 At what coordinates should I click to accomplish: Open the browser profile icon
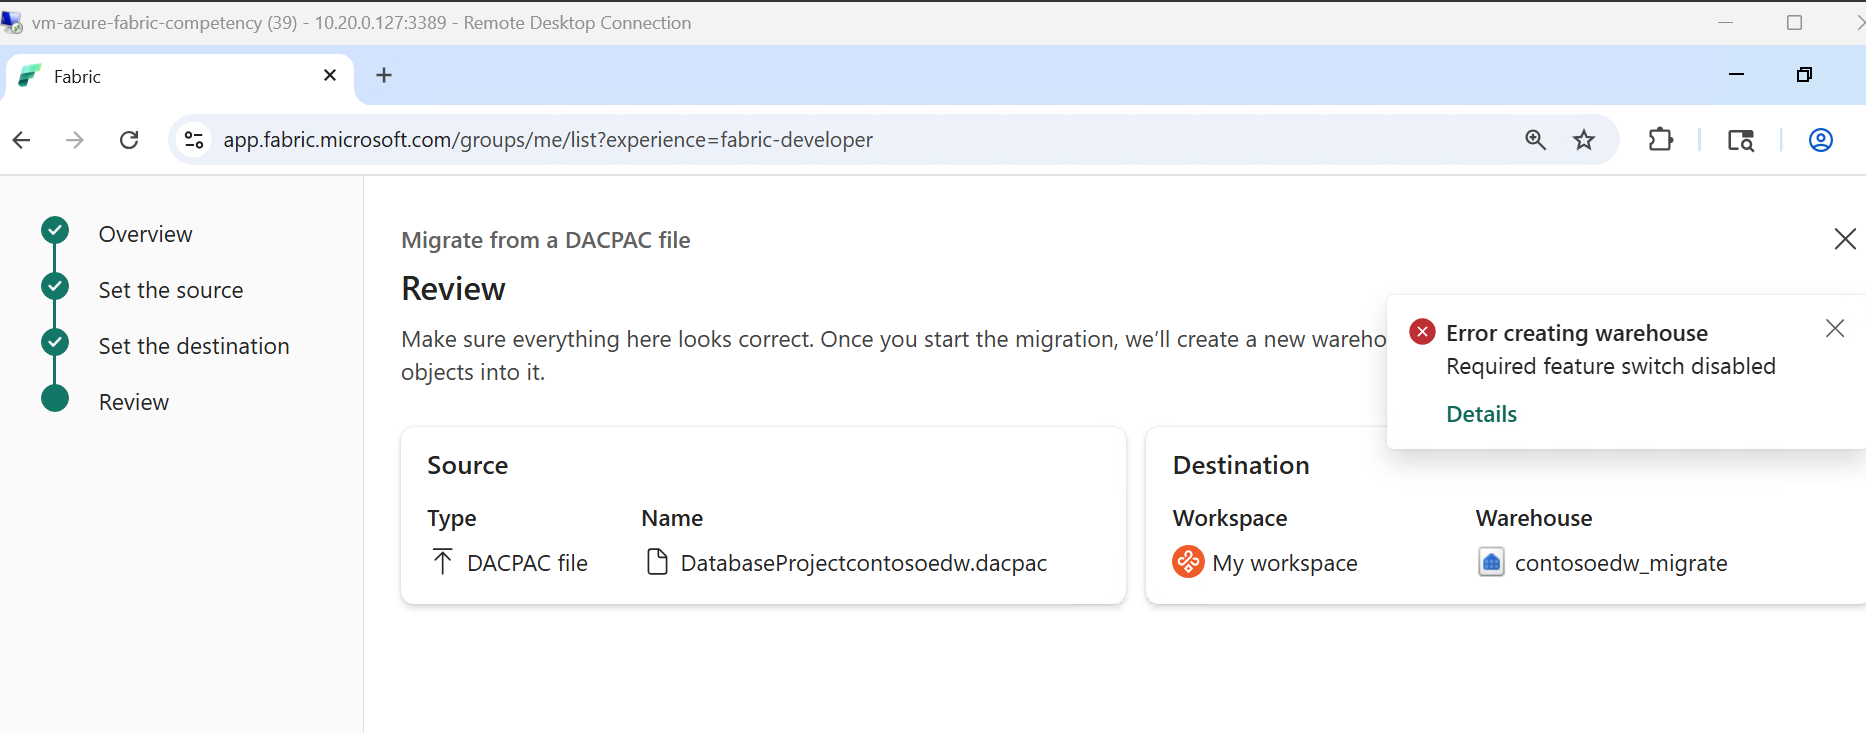(1820, 140)
